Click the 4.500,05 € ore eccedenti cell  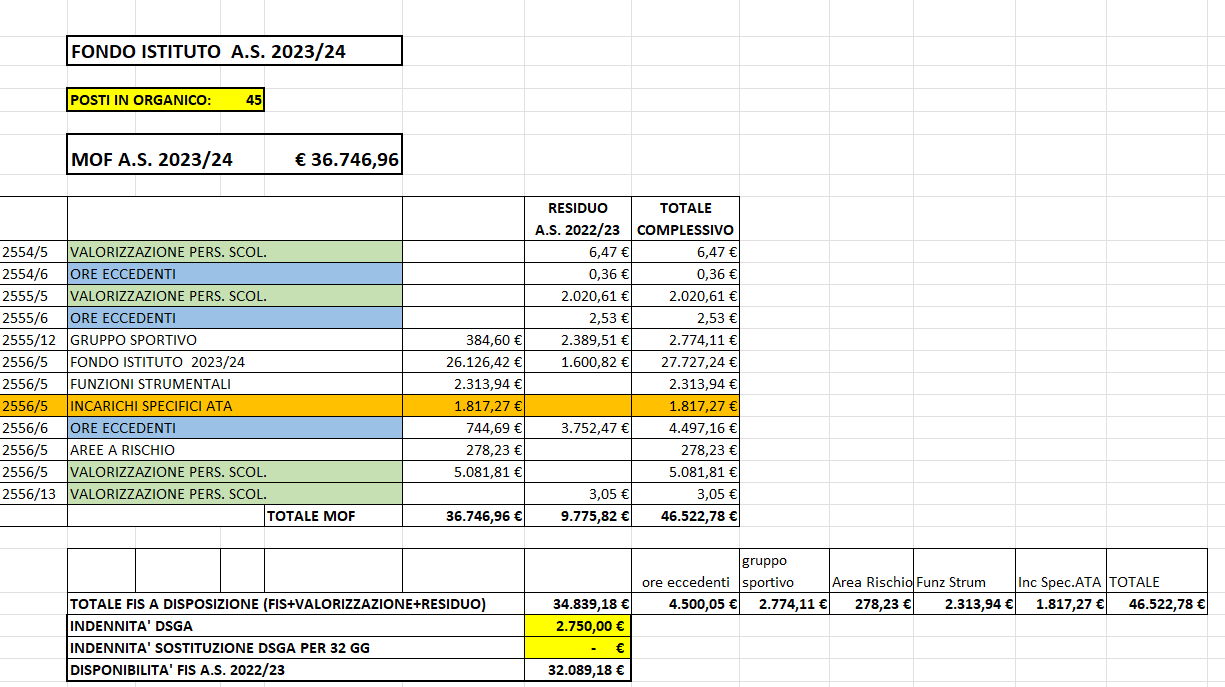pos(686,604)
